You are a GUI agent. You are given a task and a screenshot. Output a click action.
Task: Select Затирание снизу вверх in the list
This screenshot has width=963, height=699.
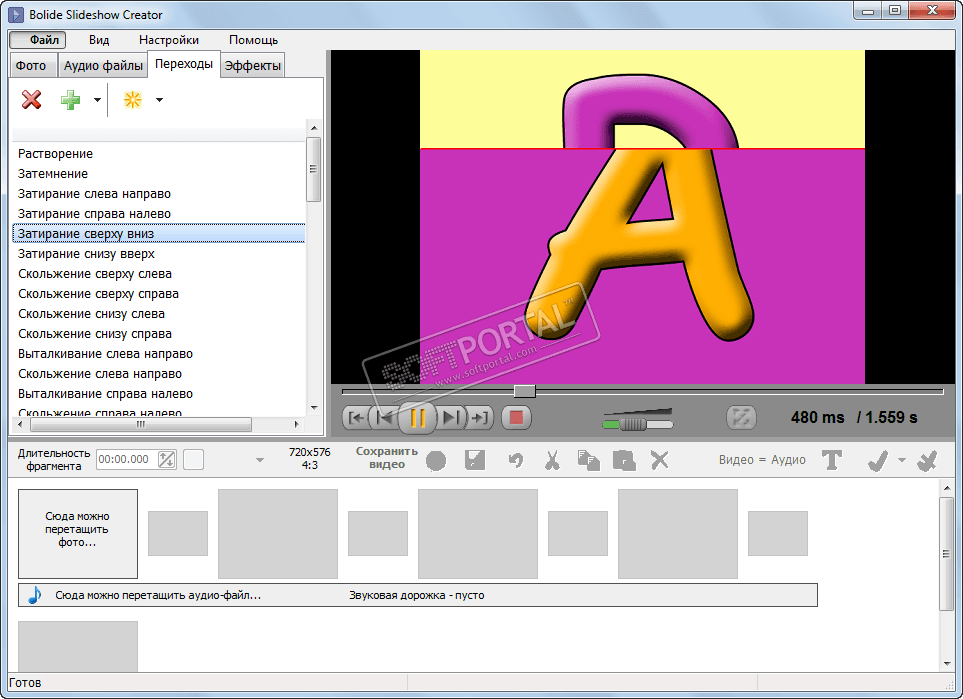(x=158, y=254)
